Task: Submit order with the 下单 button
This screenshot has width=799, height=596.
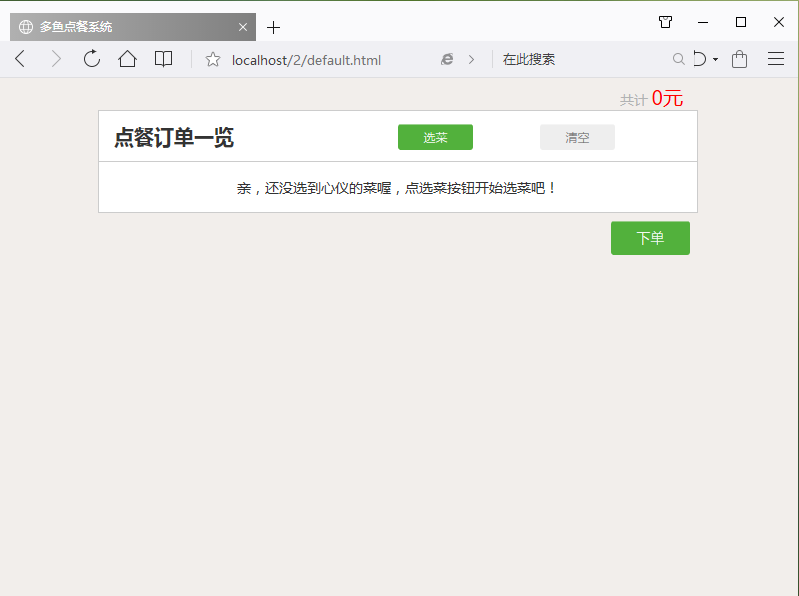Action: pos(650,238)
